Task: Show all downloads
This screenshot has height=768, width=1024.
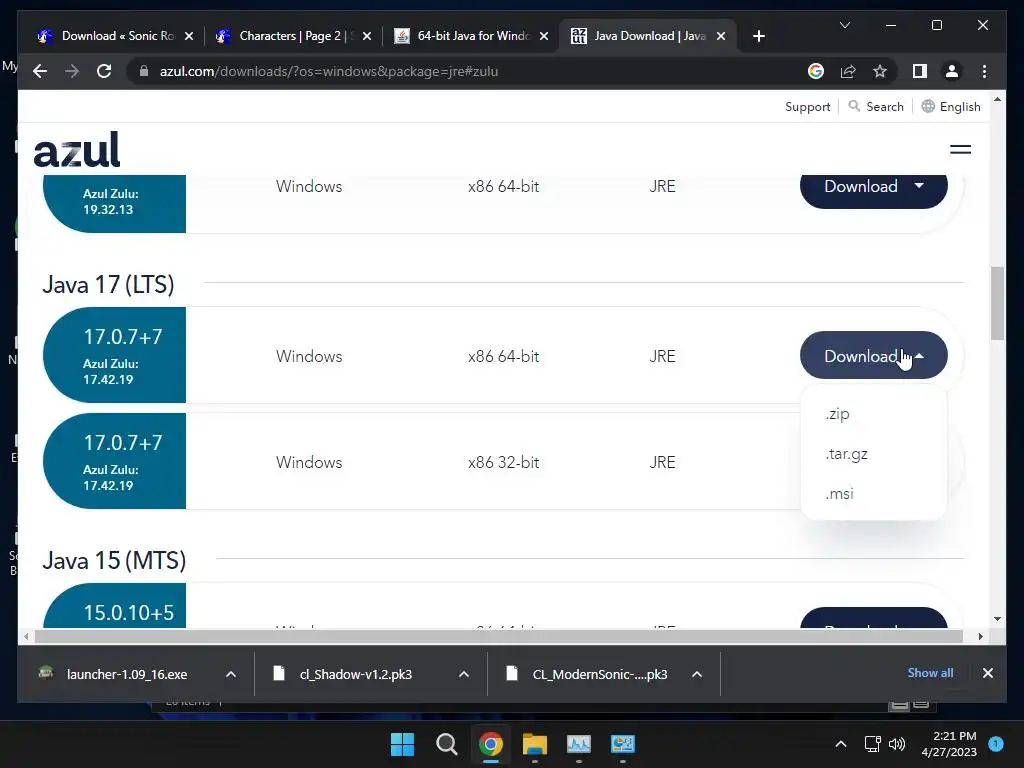Action: 930,673
